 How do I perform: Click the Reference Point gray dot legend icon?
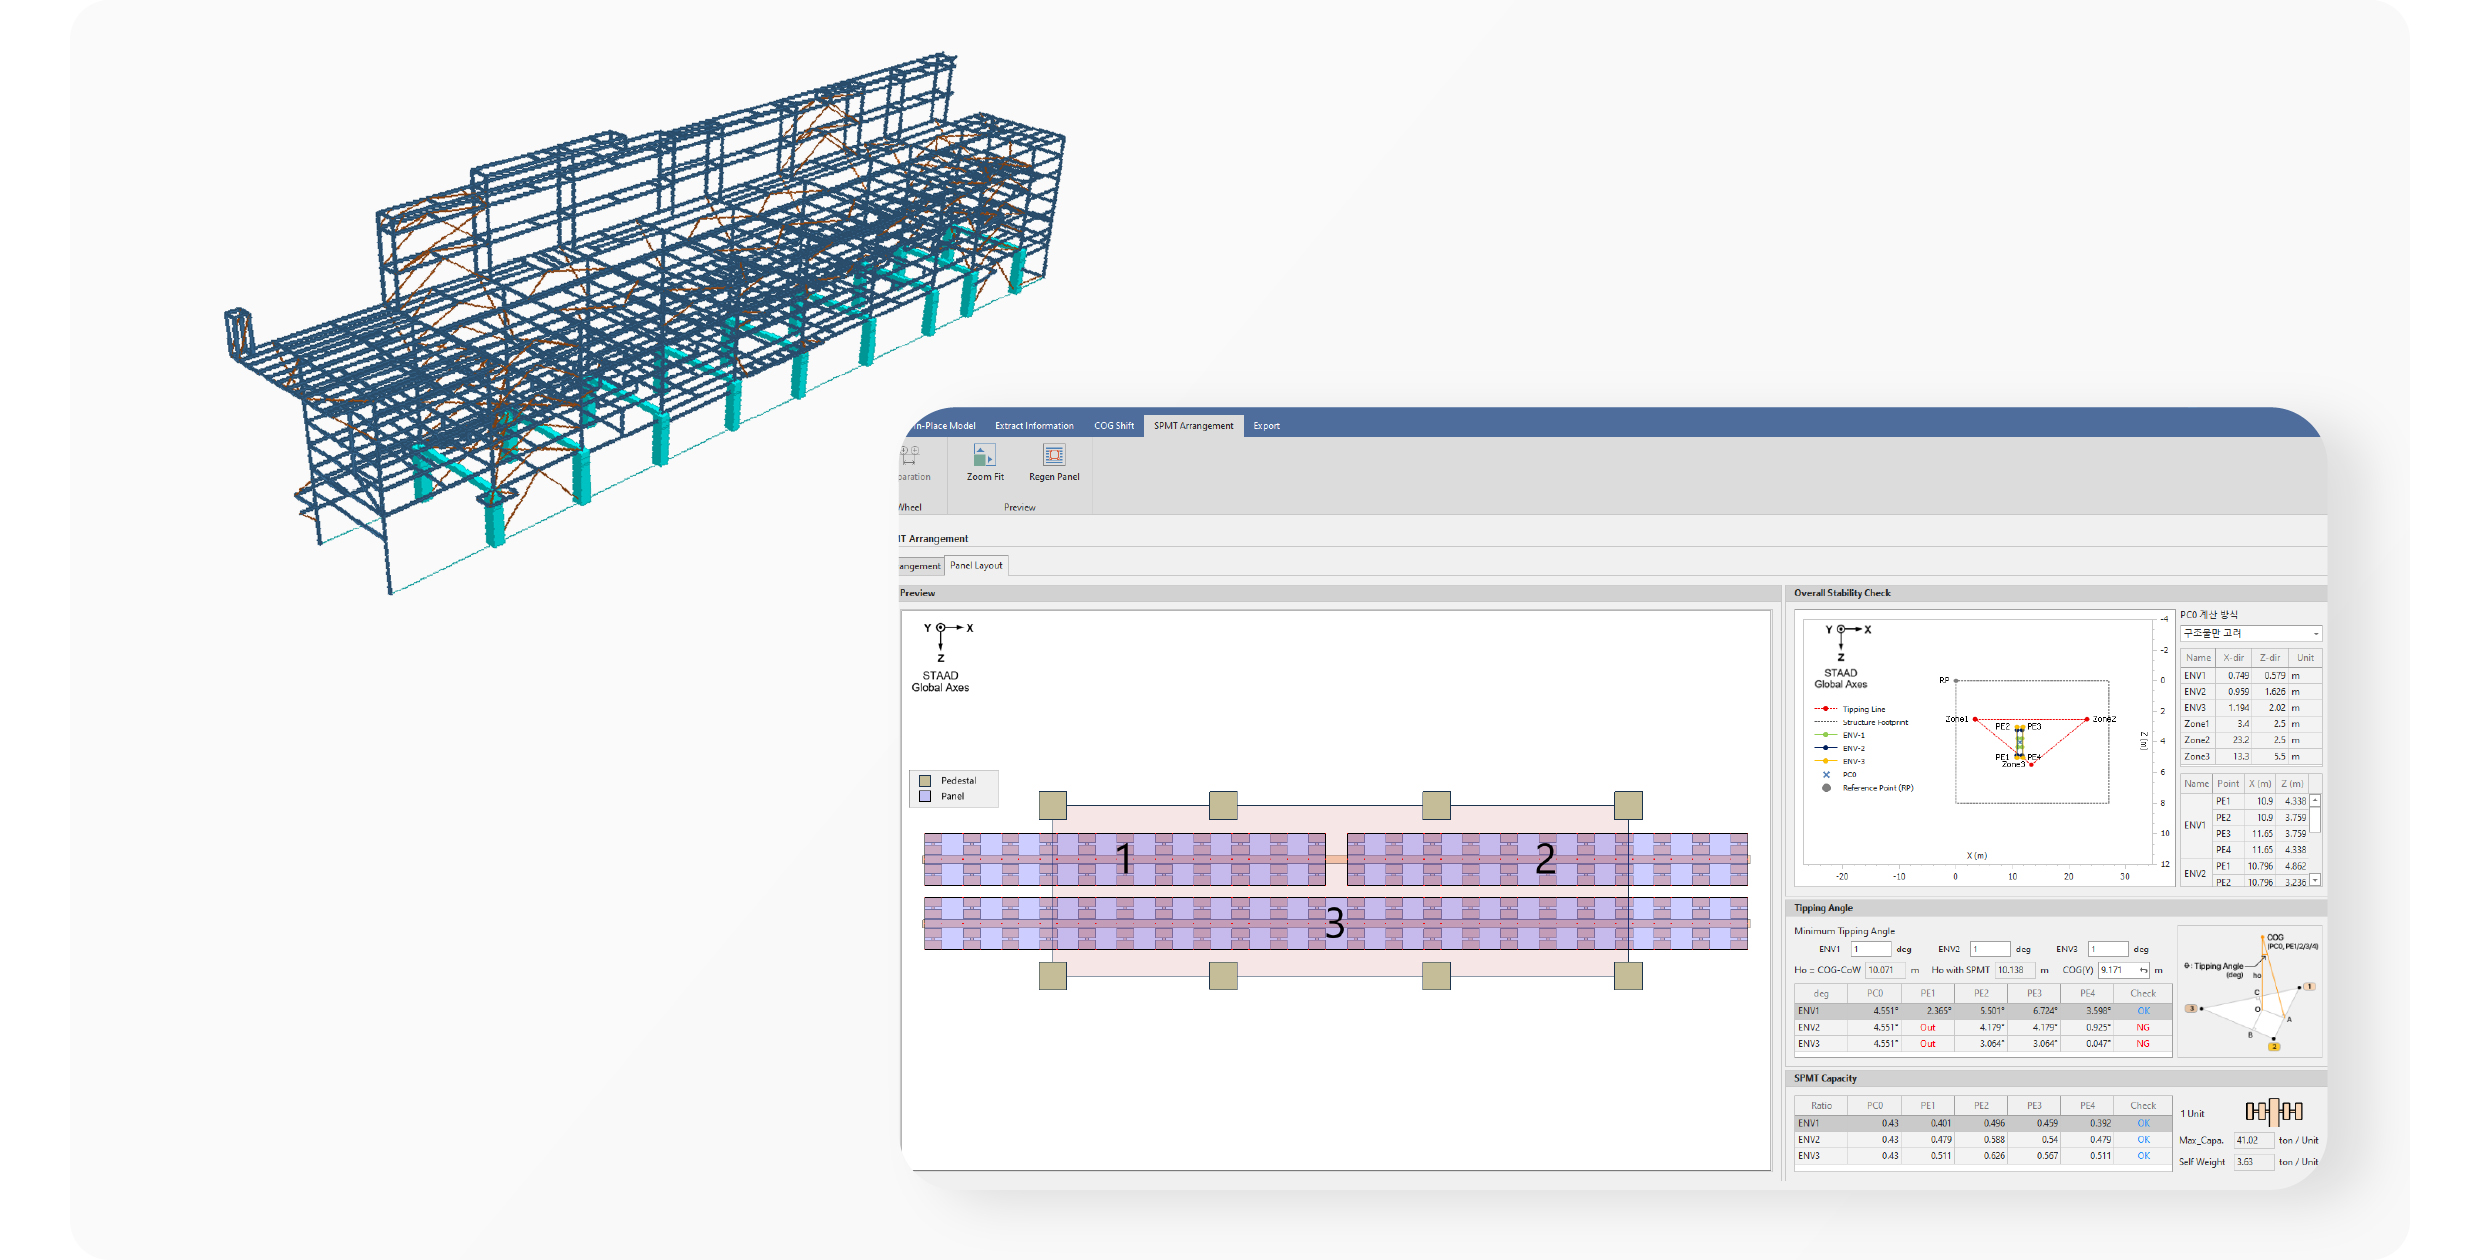pos(1826,788)
